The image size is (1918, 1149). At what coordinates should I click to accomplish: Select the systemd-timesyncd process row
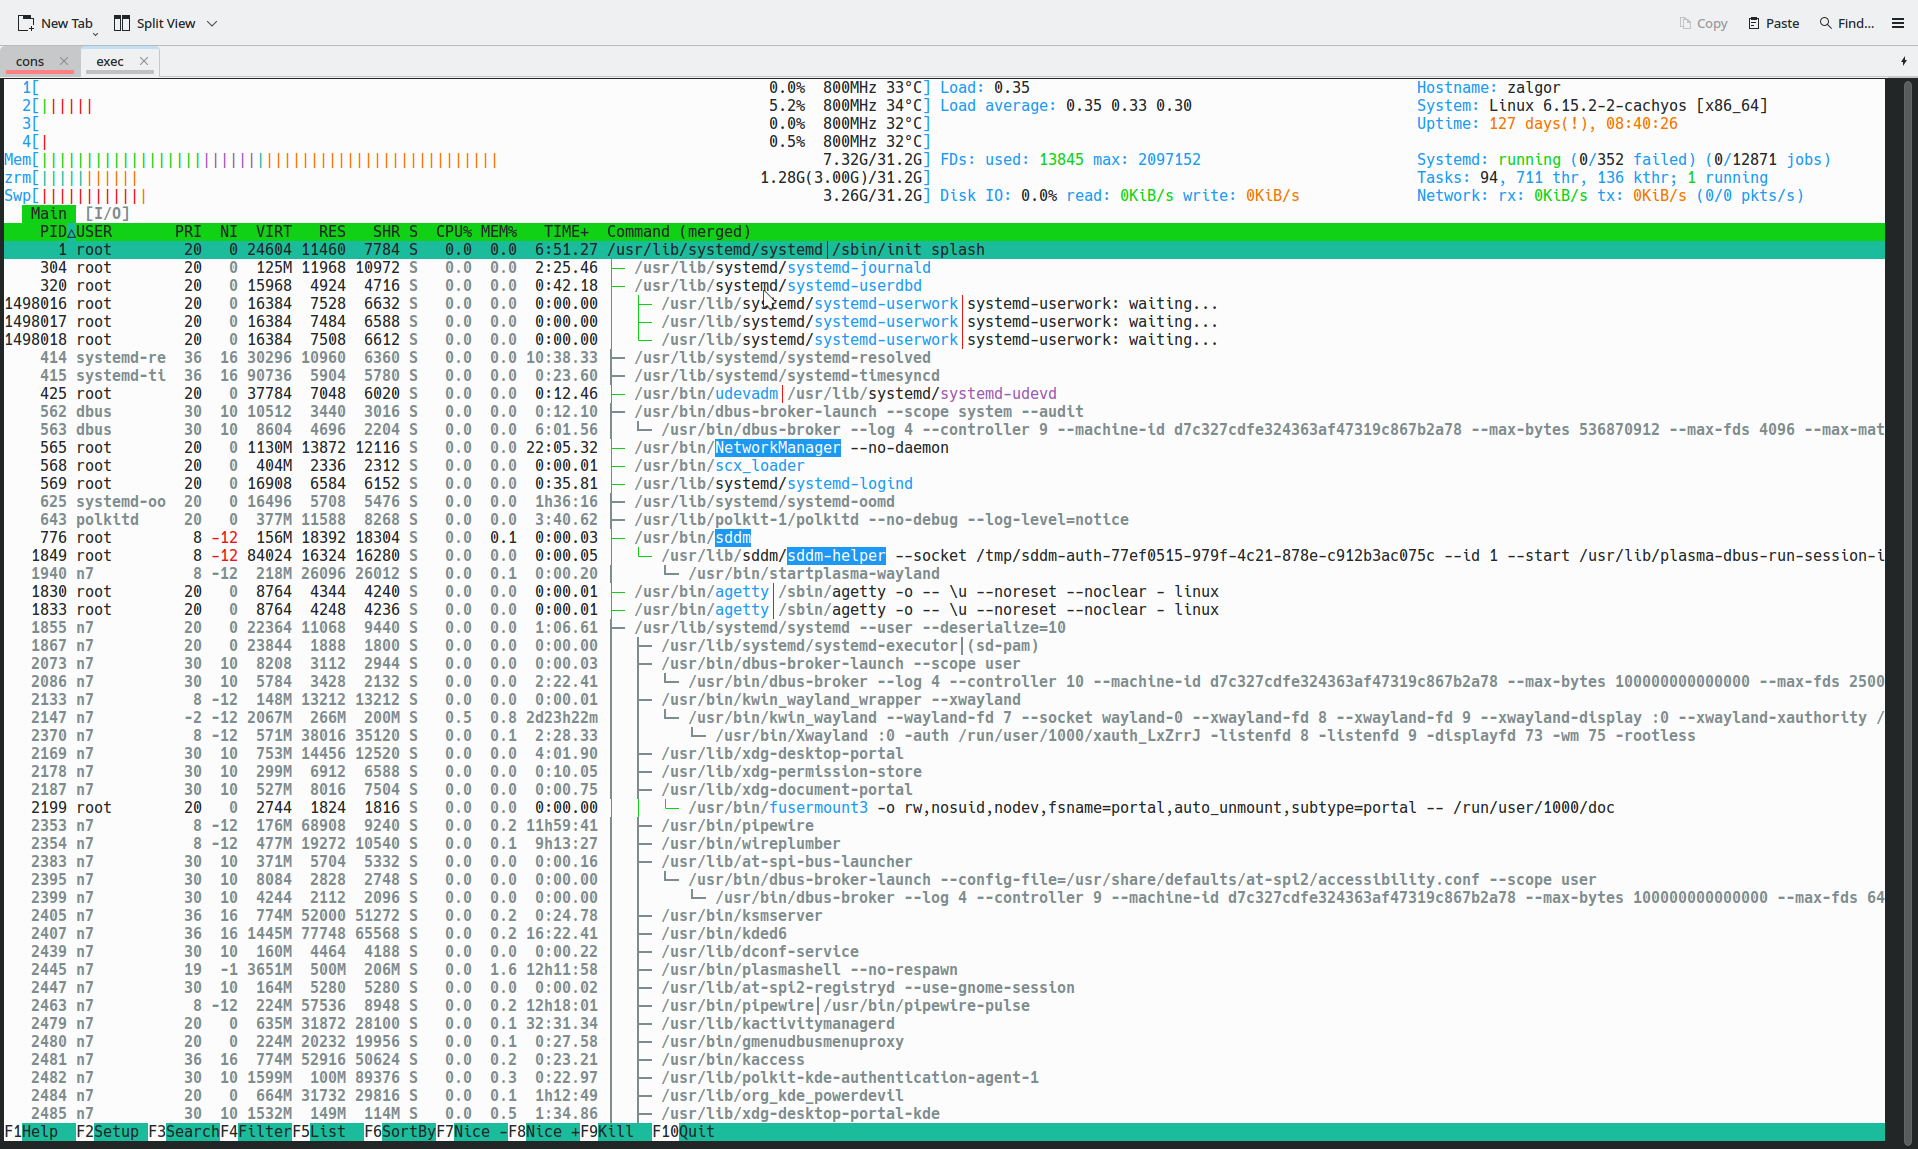(944, 376)
